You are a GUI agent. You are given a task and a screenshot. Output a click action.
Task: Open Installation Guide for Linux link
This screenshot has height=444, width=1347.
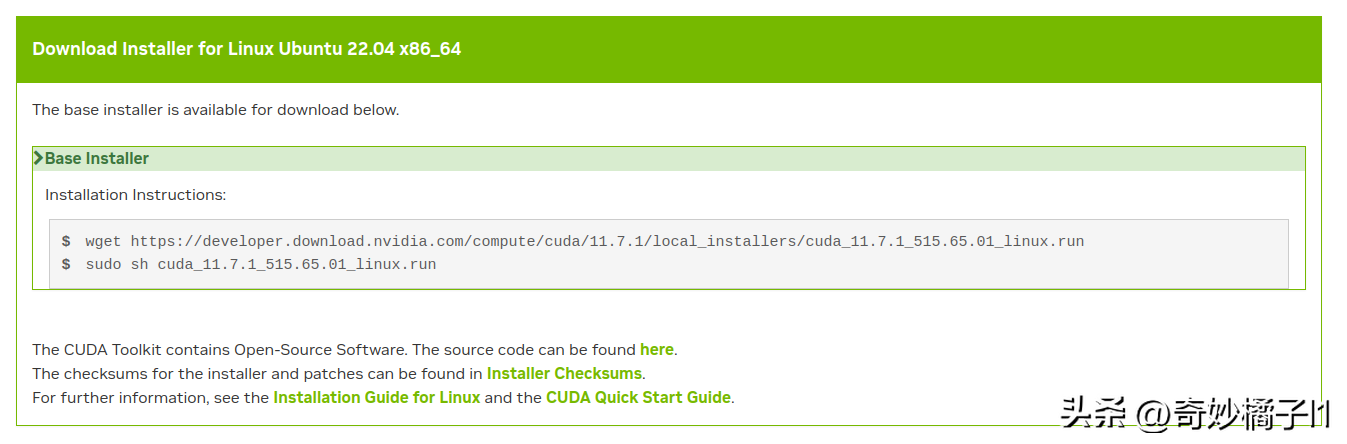377,397
